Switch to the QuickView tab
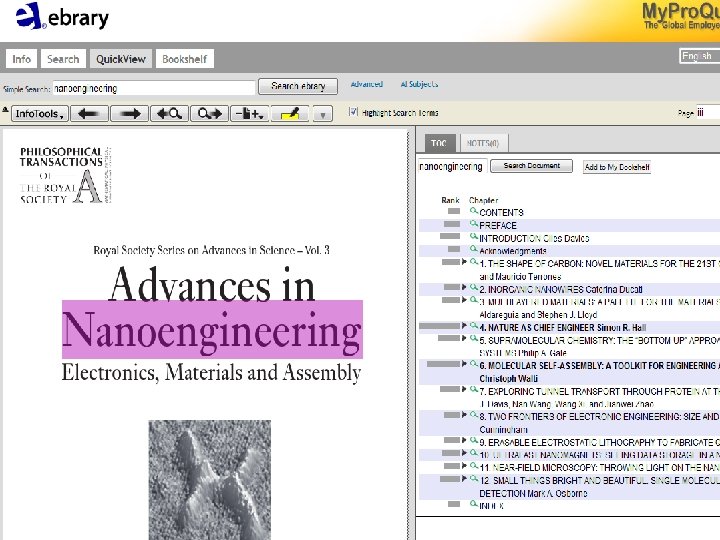 click(121, 59)
